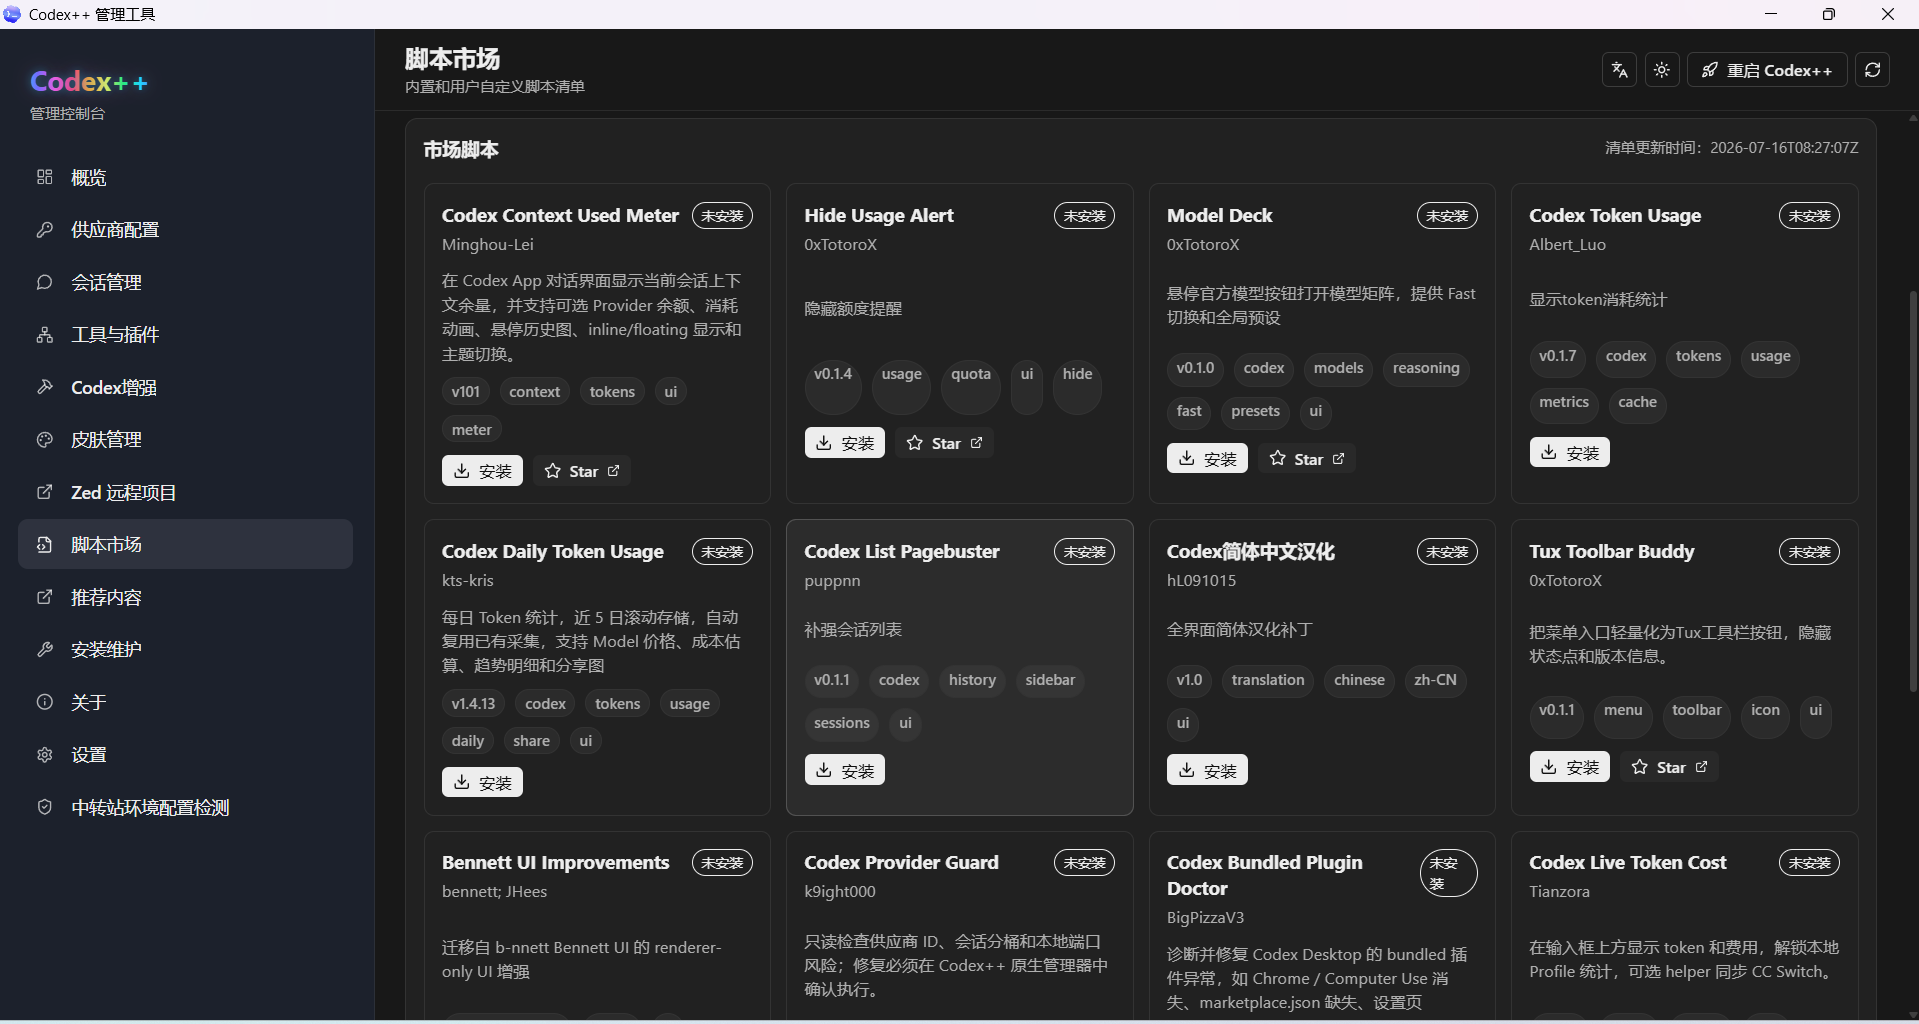Screen dimensions: 1919x1024
Task: Open the language translation switcher icon
Action: 1620,70
